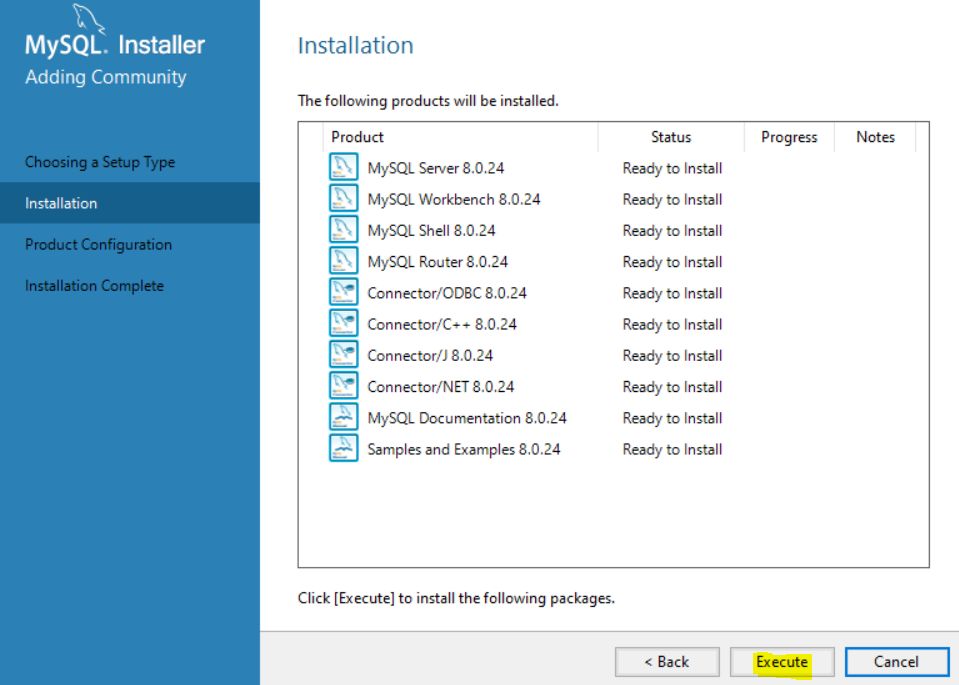Select the Connector/ODBC 8.0.24 row text
Image resolution: width=959 pixels, height=685 pixels.
click(x=446, y=293)
